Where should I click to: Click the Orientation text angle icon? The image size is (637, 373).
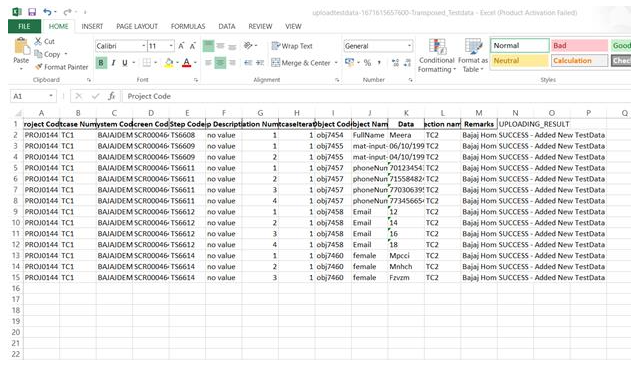[248, 46]
